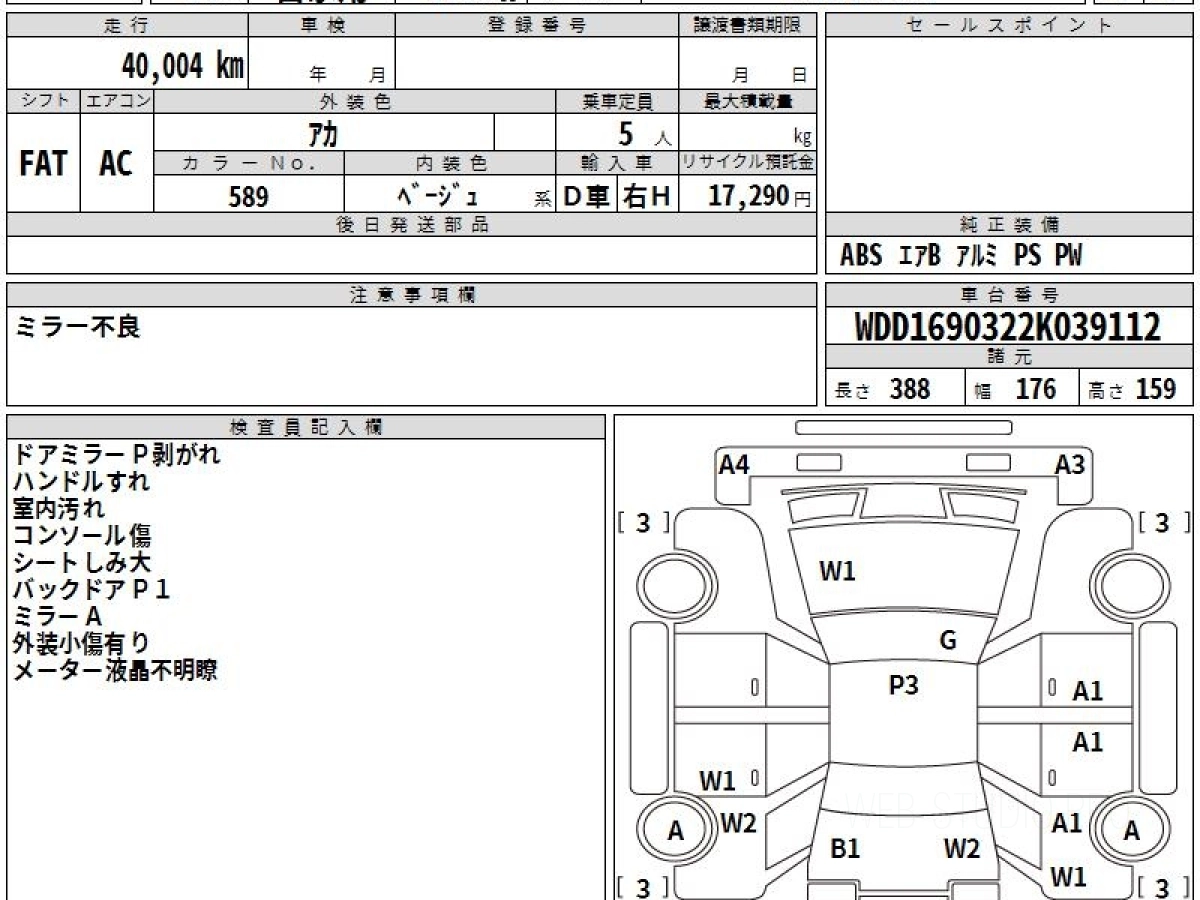Click the B1 mark on the diagram
The height and width of the screenshot is (900, 1200).
point(846,849)
